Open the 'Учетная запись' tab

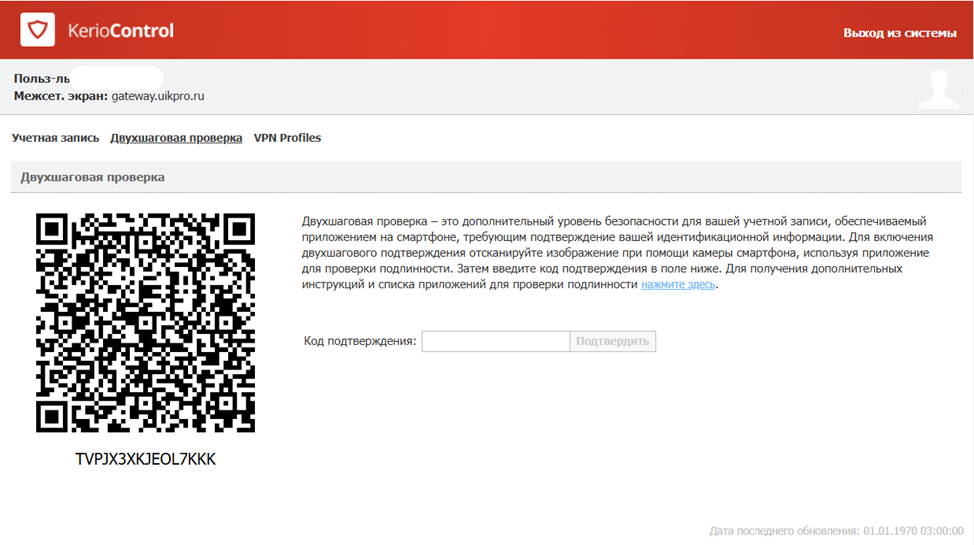(56, 138)
